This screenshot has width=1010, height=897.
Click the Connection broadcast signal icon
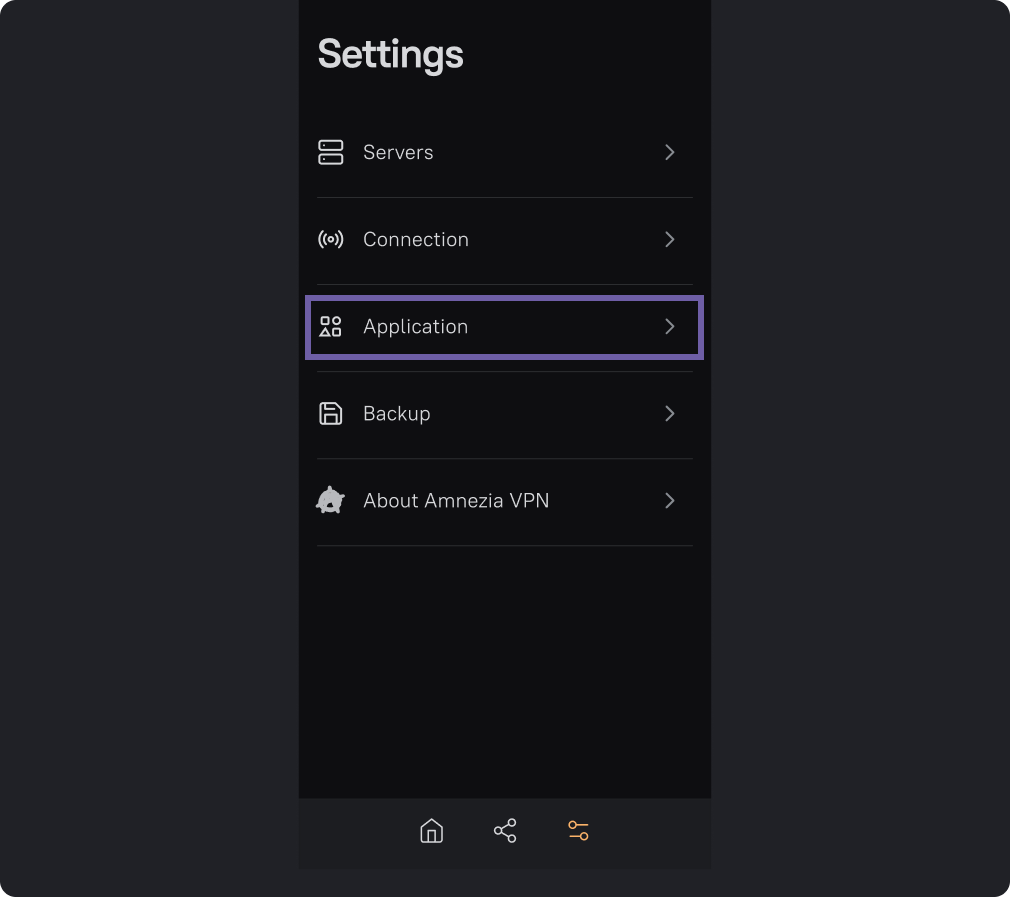pos(330,239)
